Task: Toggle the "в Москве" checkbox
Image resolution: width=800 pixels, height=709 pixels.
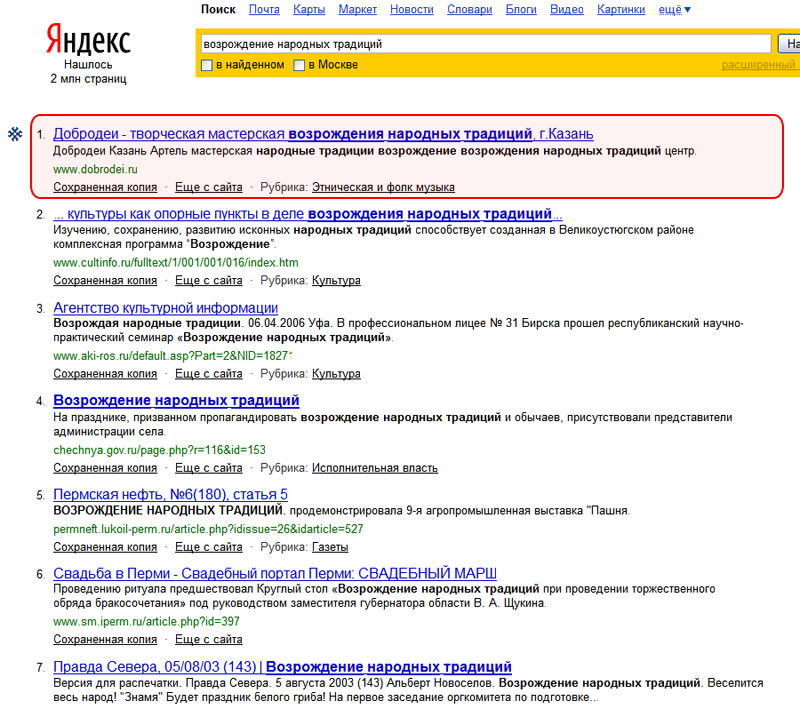Action: 298,65
